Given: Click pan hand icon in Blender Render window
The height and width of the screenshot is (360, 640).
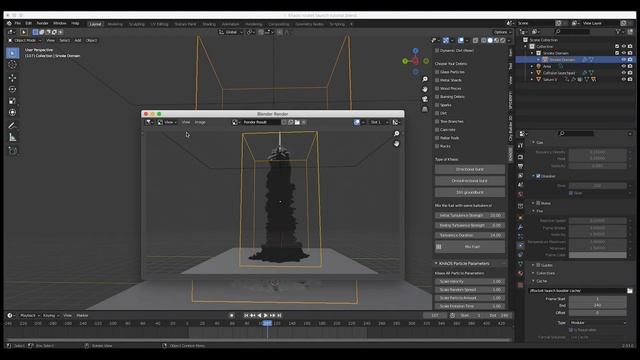Looking at the screenshot, I should 396,144.
